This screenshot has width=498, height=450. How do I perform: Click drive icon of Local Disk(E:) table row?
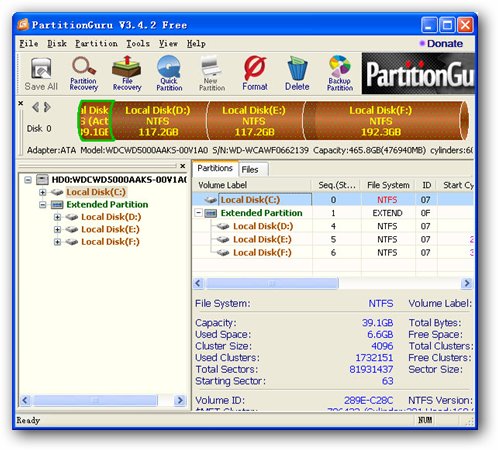coord(223,239)
